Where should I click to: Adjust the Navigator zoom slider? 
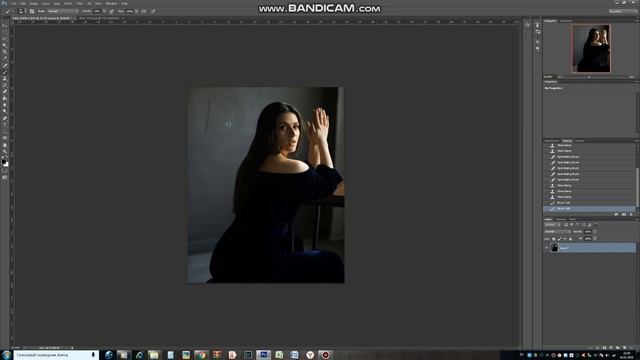[589, 77]
